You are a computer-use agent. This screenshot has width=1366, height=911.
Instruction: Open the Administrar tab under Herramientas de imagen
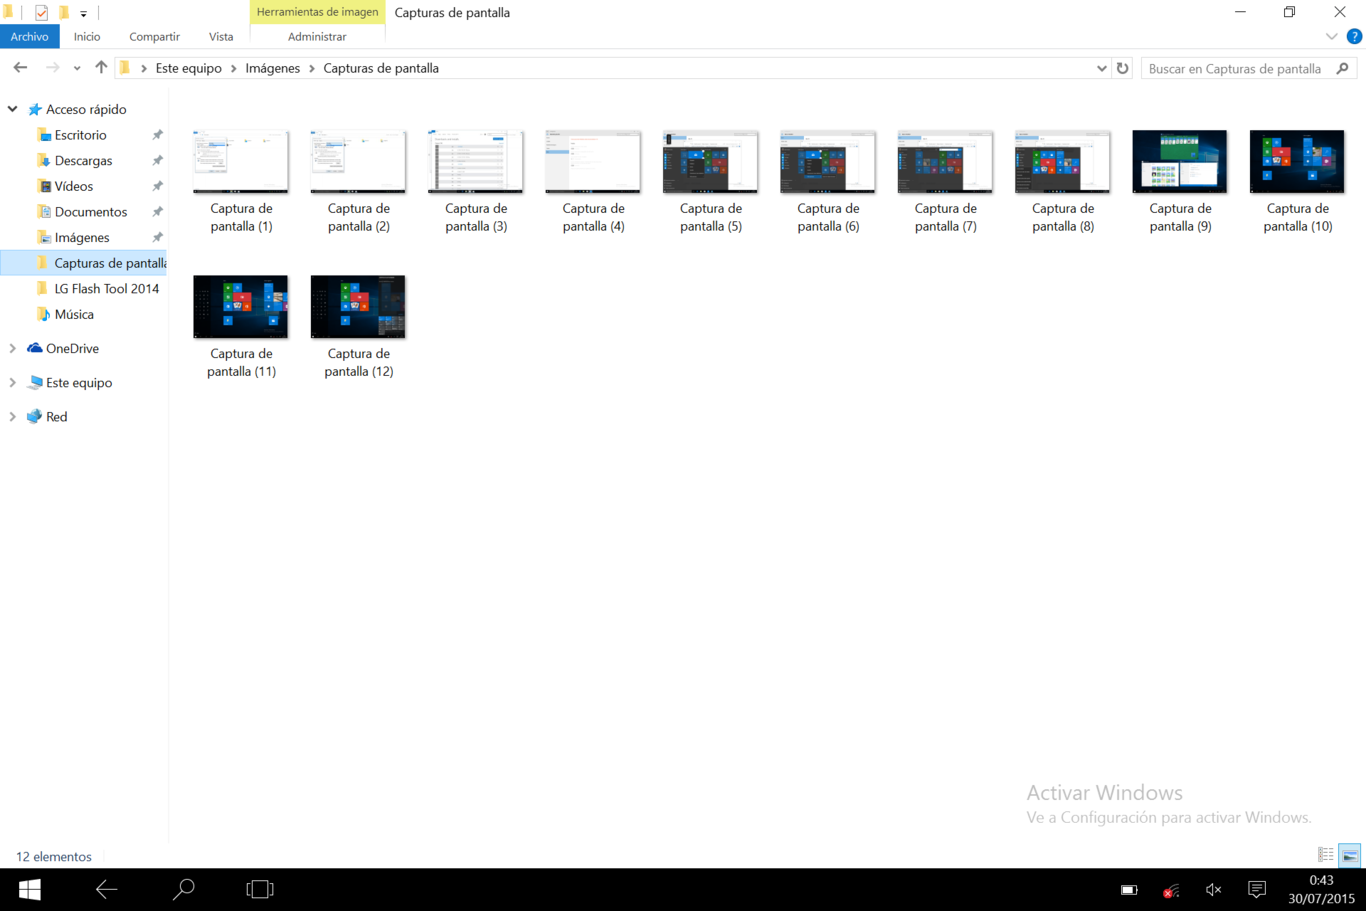click(x=317, y=37)
